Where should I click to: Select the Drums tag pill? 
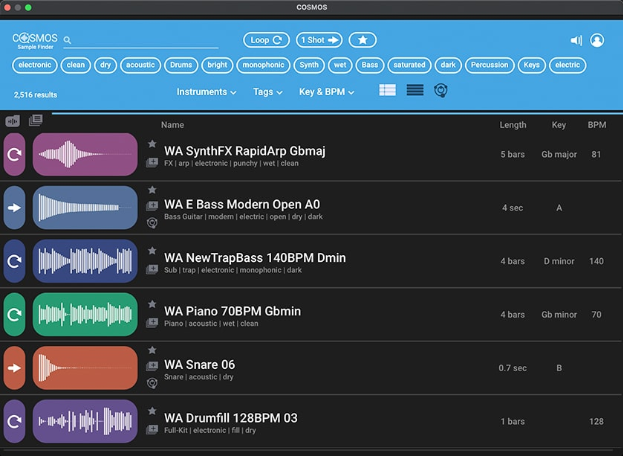coord(181,65)
